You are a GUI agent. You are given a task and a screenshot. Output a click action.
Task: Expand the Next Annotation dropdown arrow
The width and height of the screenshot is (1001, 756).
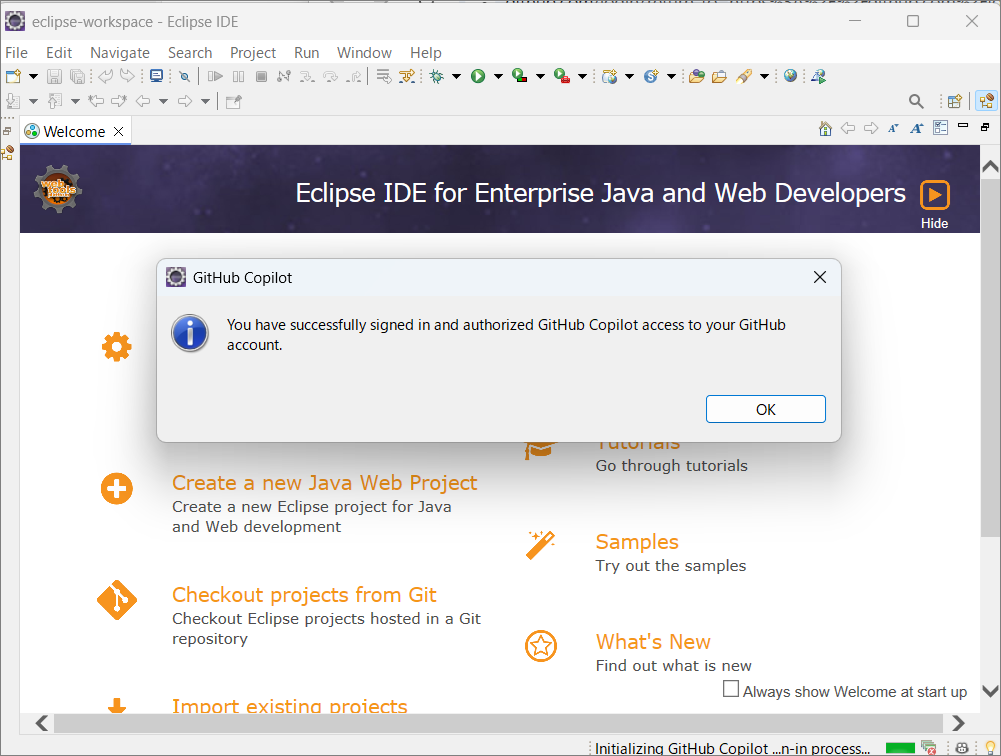tap(33, 101)
